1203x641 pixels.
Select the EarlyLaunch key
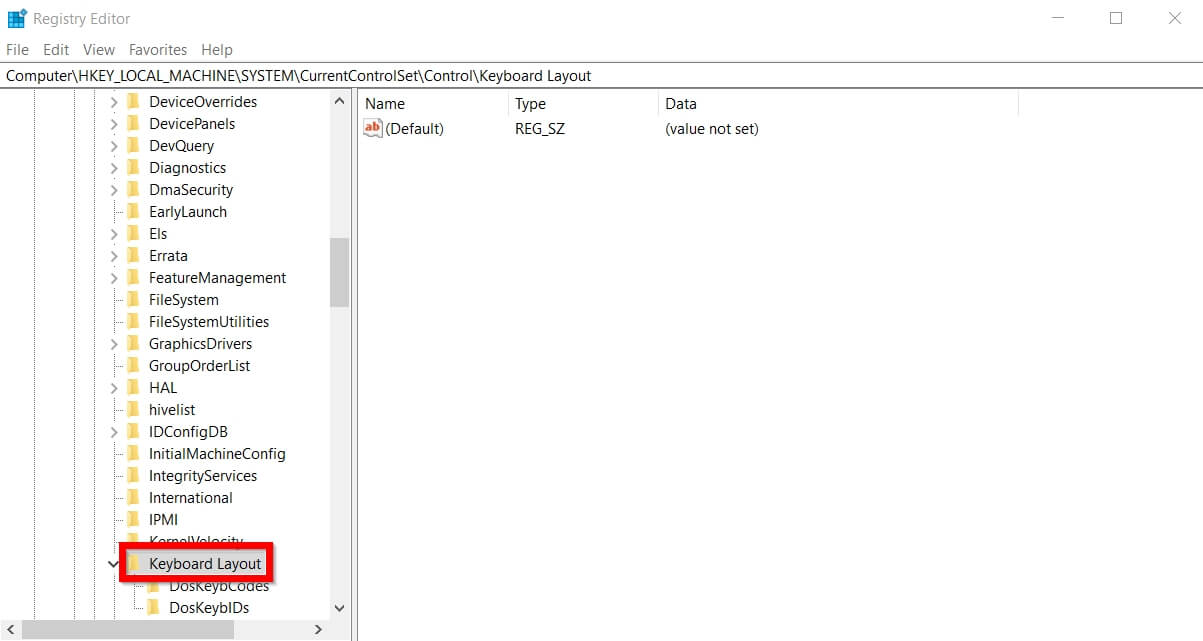click(x=188, y=211)
